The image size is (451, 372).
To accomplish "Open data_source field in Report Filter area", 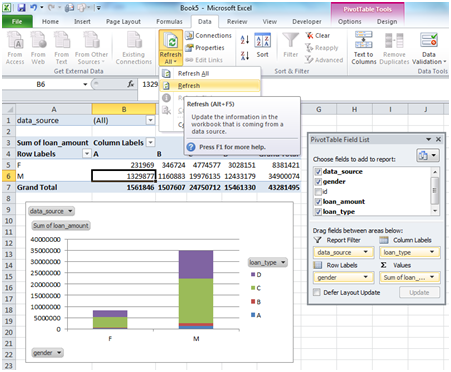I will click(343, 252).
